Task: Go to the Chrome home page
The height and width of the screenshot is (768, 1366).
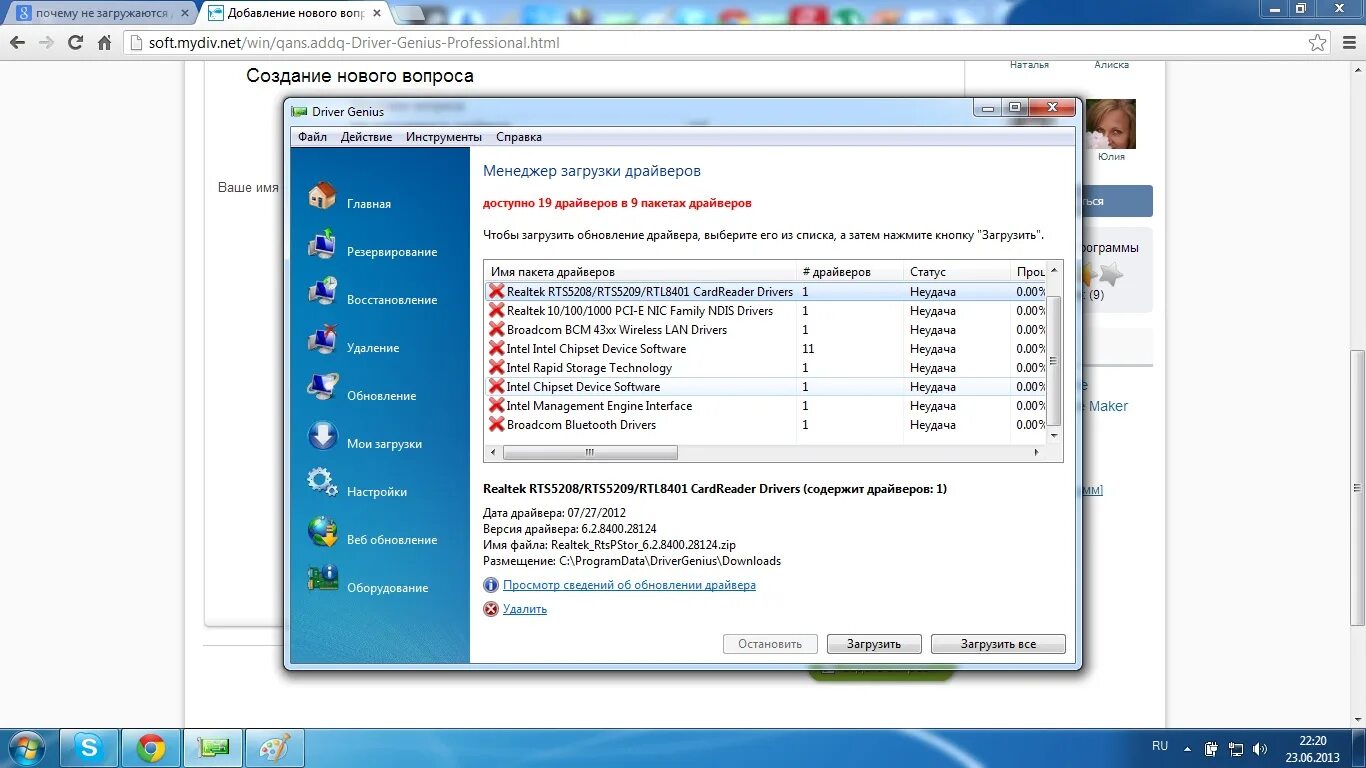Action: (104, 43)
